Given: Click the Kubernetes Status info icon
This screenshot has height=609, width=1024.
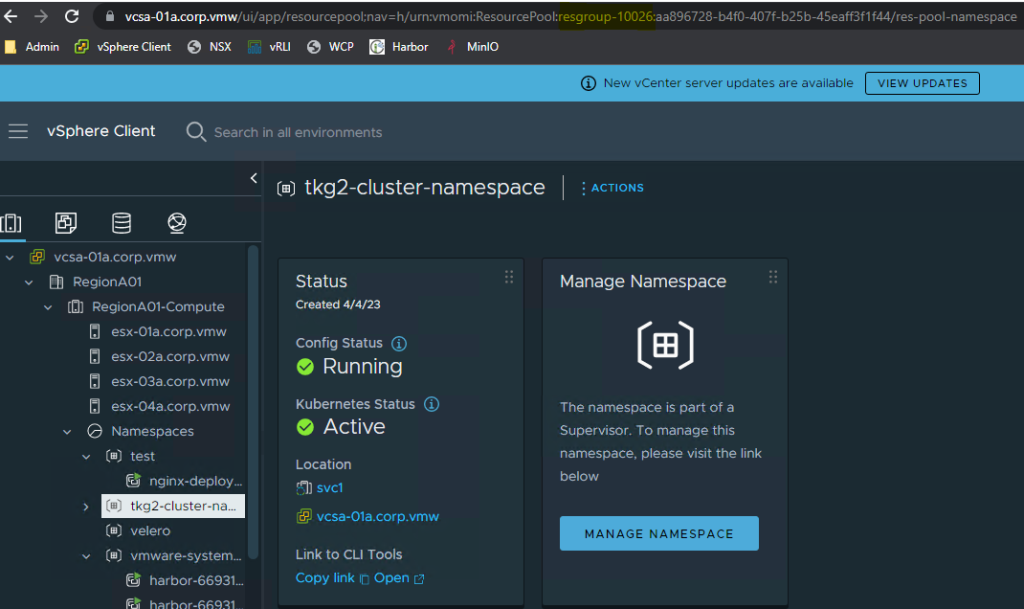Looking at the screenshot, I should click(x=431, y=404).
